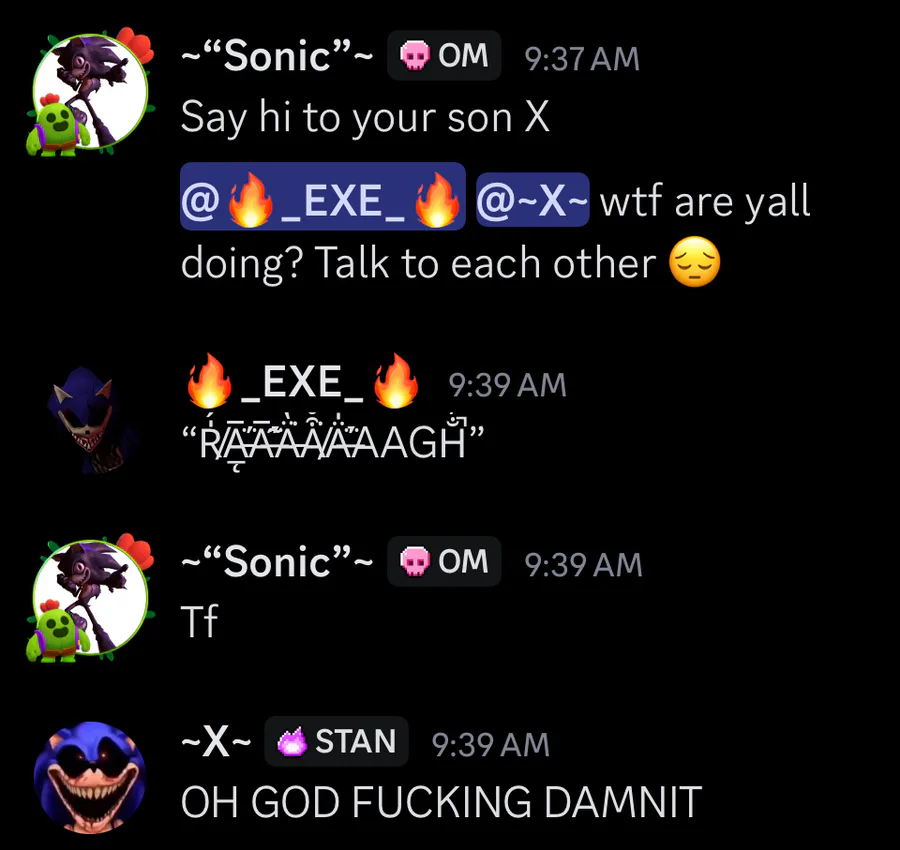Screen dimensions: 900x850
Task: Click the 9:39 AM timestamp next to _EXE_
Action: pos(507,385)
